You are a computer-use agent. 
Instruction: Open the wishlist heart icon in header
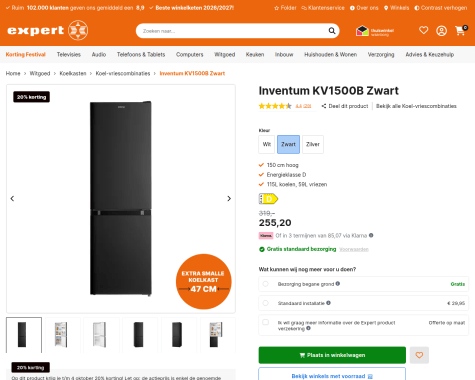pos(423,30)
